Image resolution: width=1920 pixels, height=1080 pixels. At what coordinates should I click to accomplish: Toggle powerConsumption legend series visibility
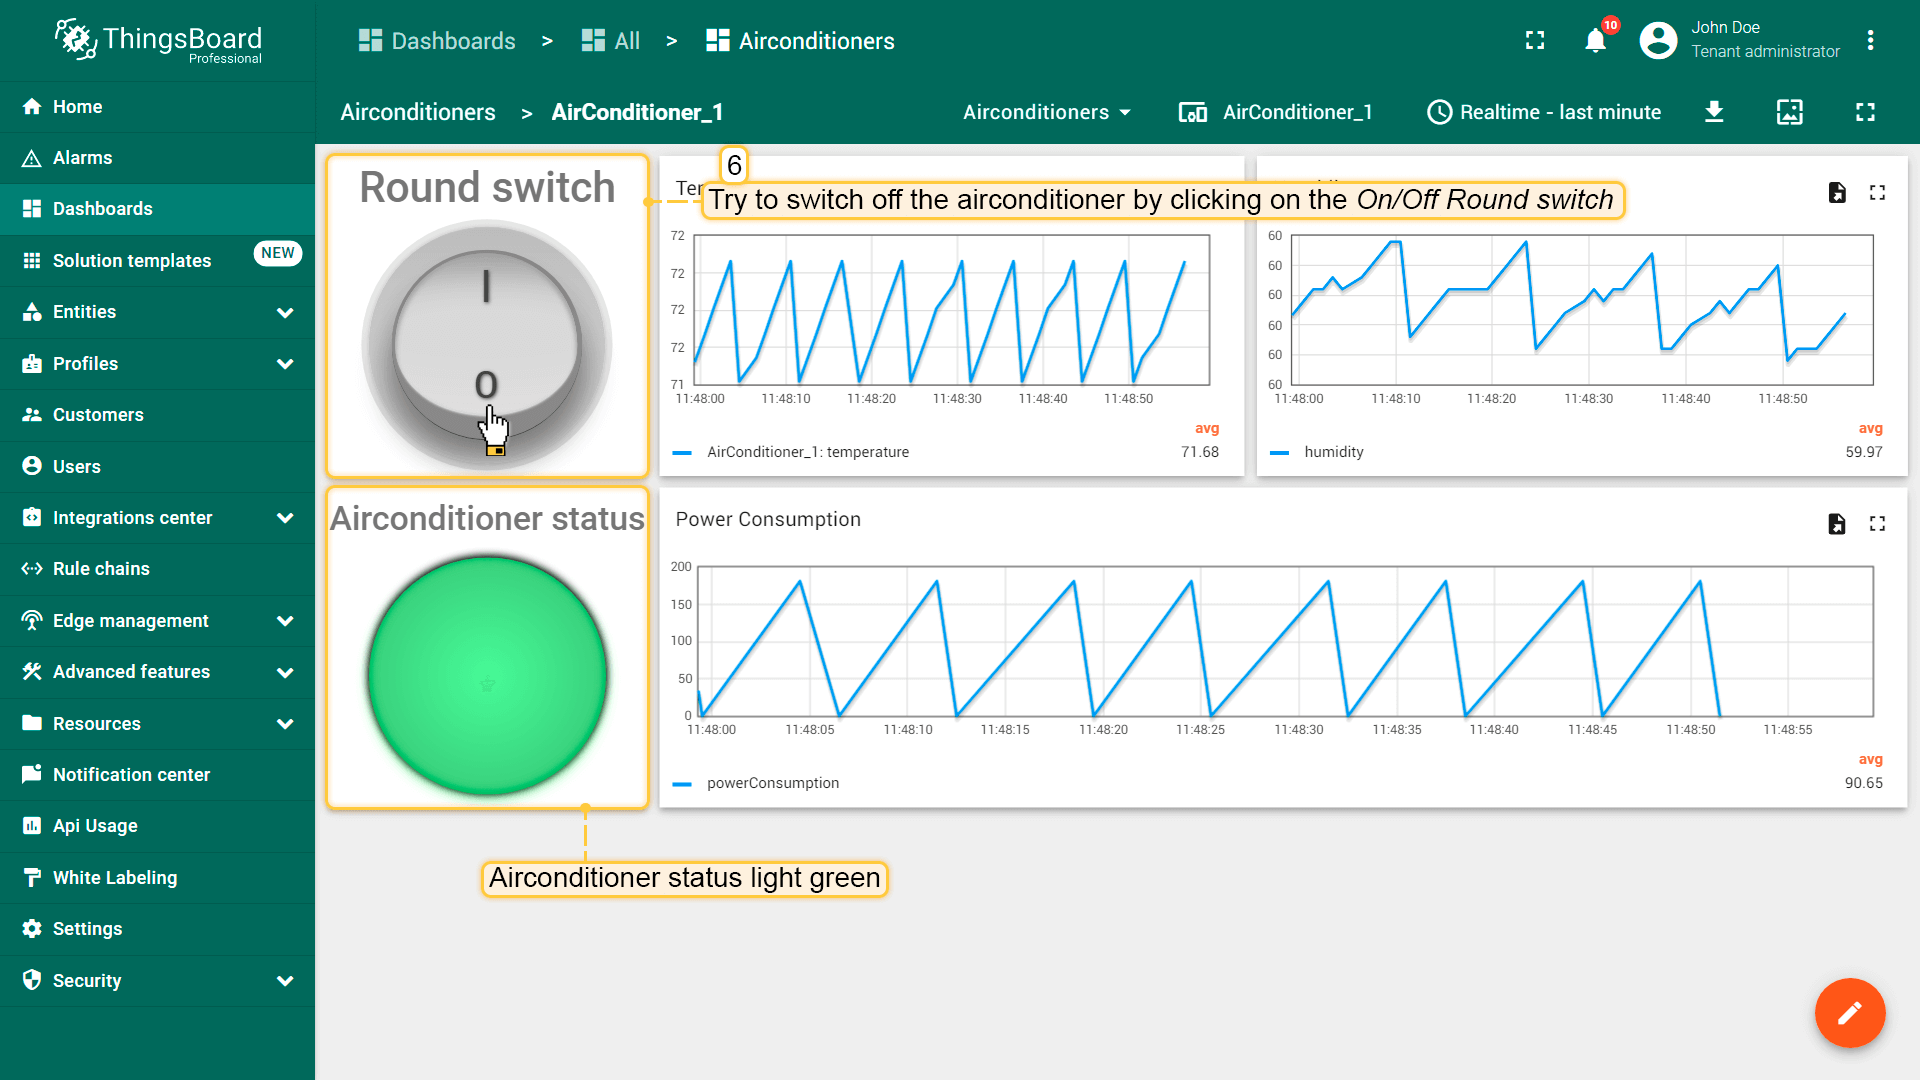click(x=772, y=783)
